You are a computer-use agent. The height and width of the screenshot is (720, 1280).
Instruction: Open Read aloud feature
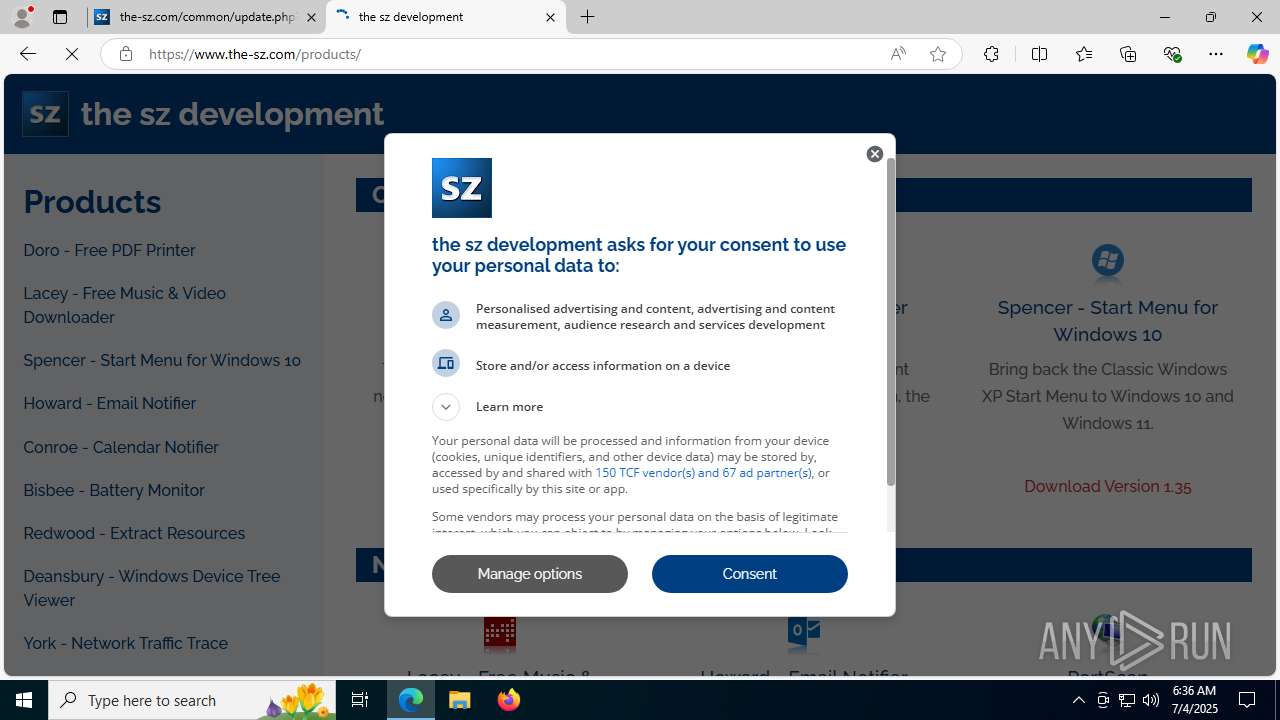pyautogui.click(x=898, y=54)
